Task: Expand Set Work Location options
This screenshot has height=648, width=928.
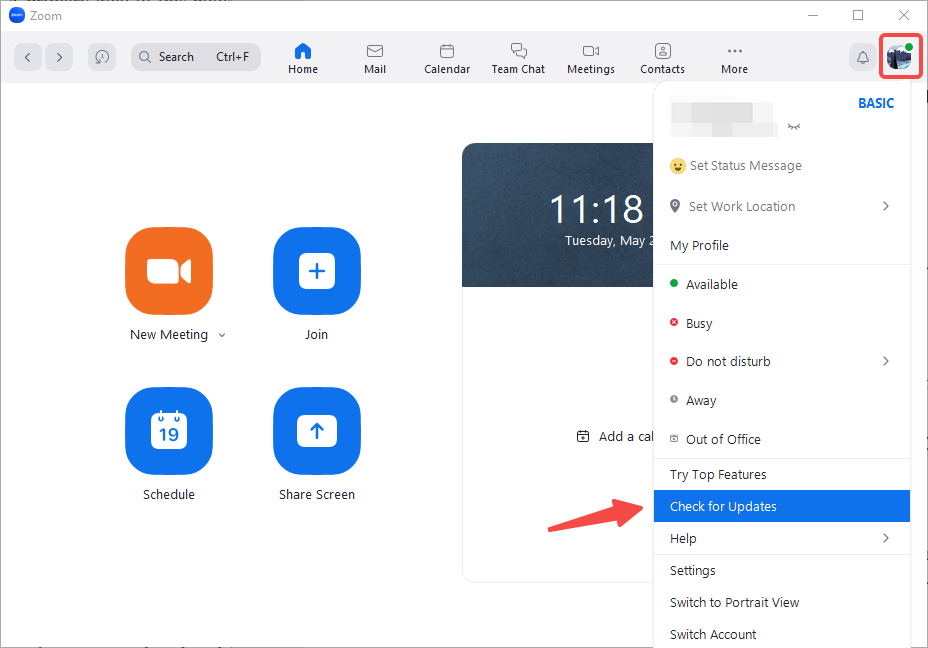Action: pos(886,206)
